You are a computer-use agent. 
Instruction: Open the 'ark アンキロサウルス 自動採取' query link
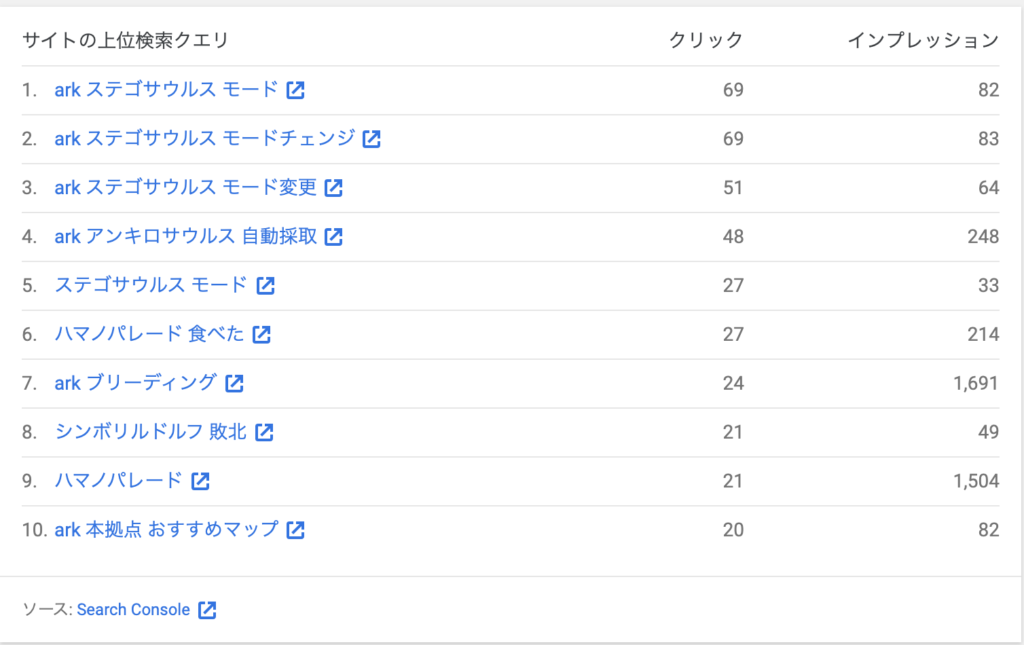click(x=185, y=237)
